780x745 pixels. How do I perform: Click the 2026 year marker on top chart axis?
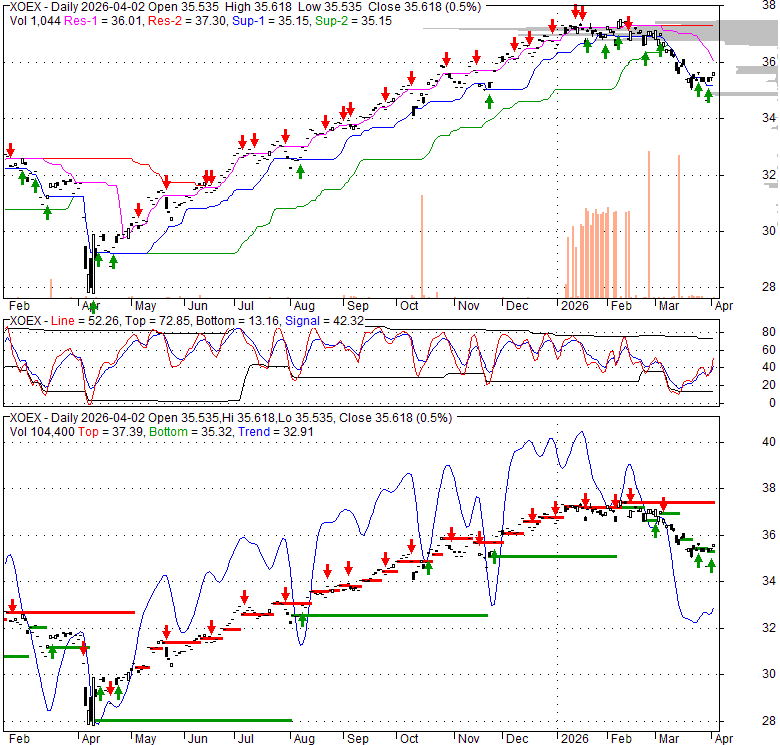point(573,307)
